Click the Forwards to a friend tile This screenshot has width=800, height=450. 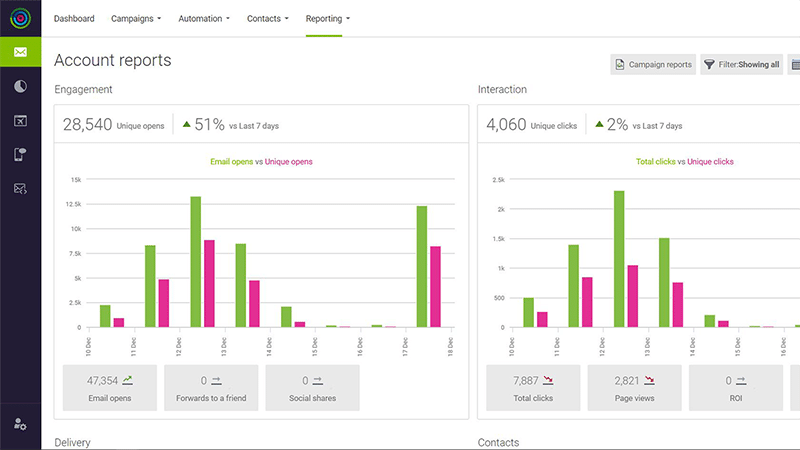coord(211,388)
